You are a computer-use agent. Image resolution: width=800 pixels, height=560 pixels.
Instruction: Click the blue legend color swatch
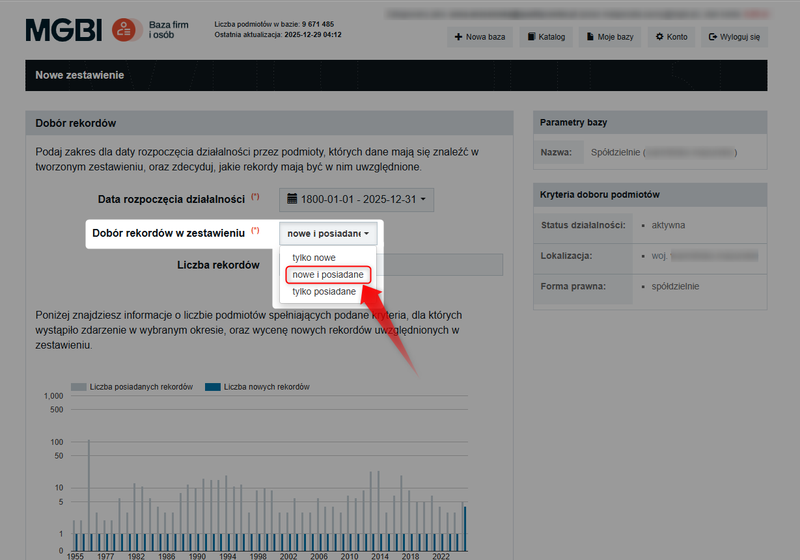(212, 387)
